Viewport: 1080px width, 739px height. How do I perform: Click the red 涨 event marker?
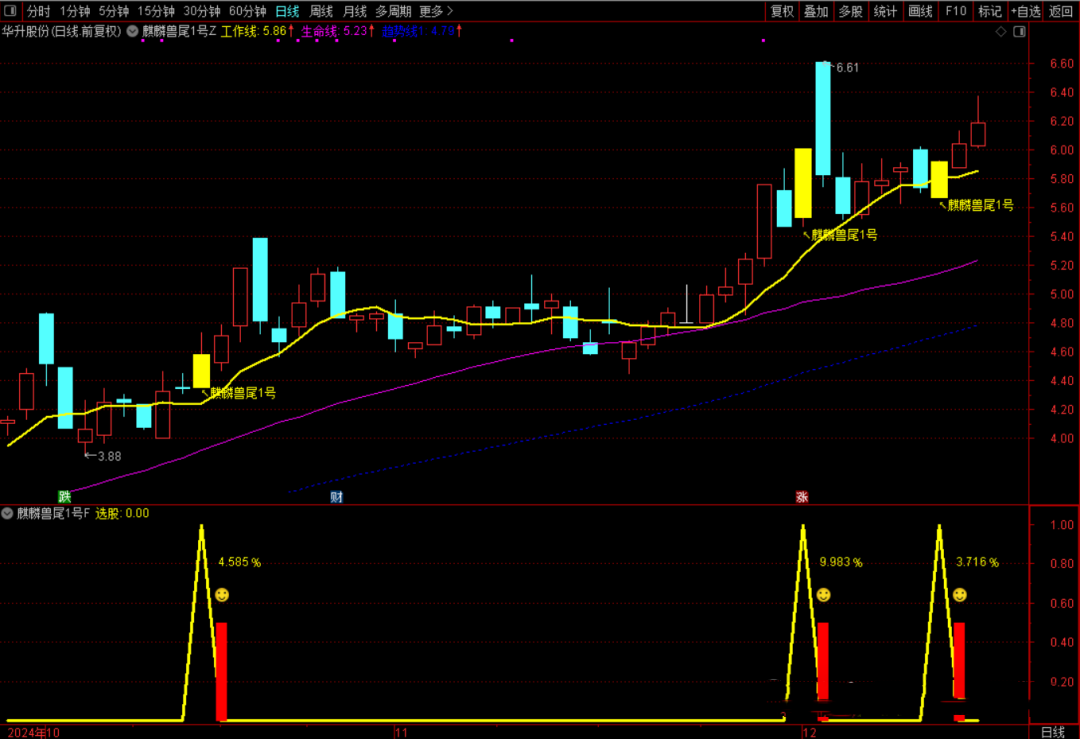(x=802, y=496)
